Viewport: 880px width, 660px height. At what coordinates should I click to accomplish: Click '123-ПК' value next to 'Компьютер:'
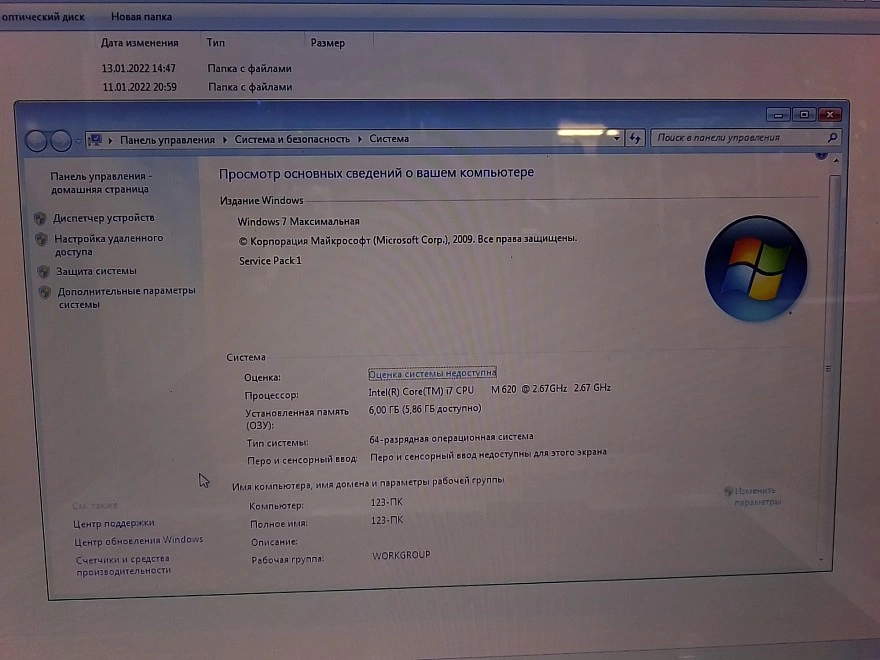pos(387,502)
